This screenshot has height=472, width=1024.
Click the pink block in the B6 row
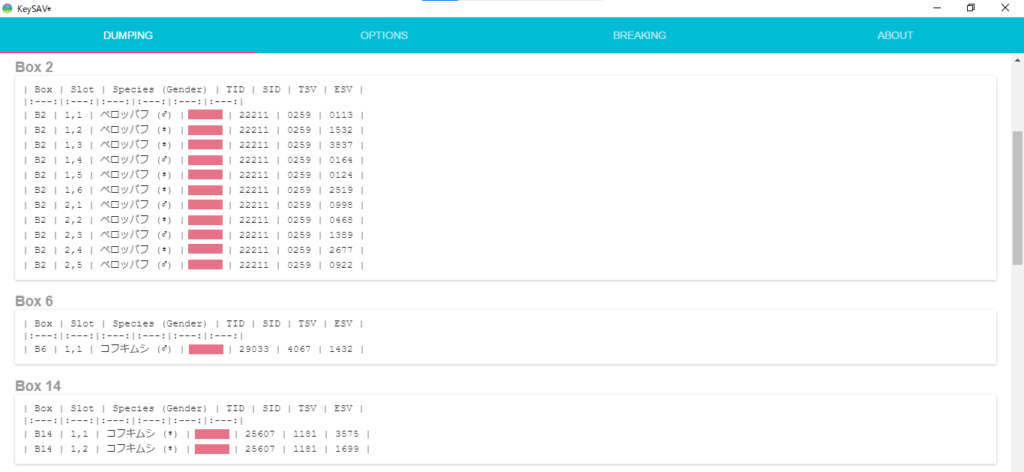click(x=205, y=349)
